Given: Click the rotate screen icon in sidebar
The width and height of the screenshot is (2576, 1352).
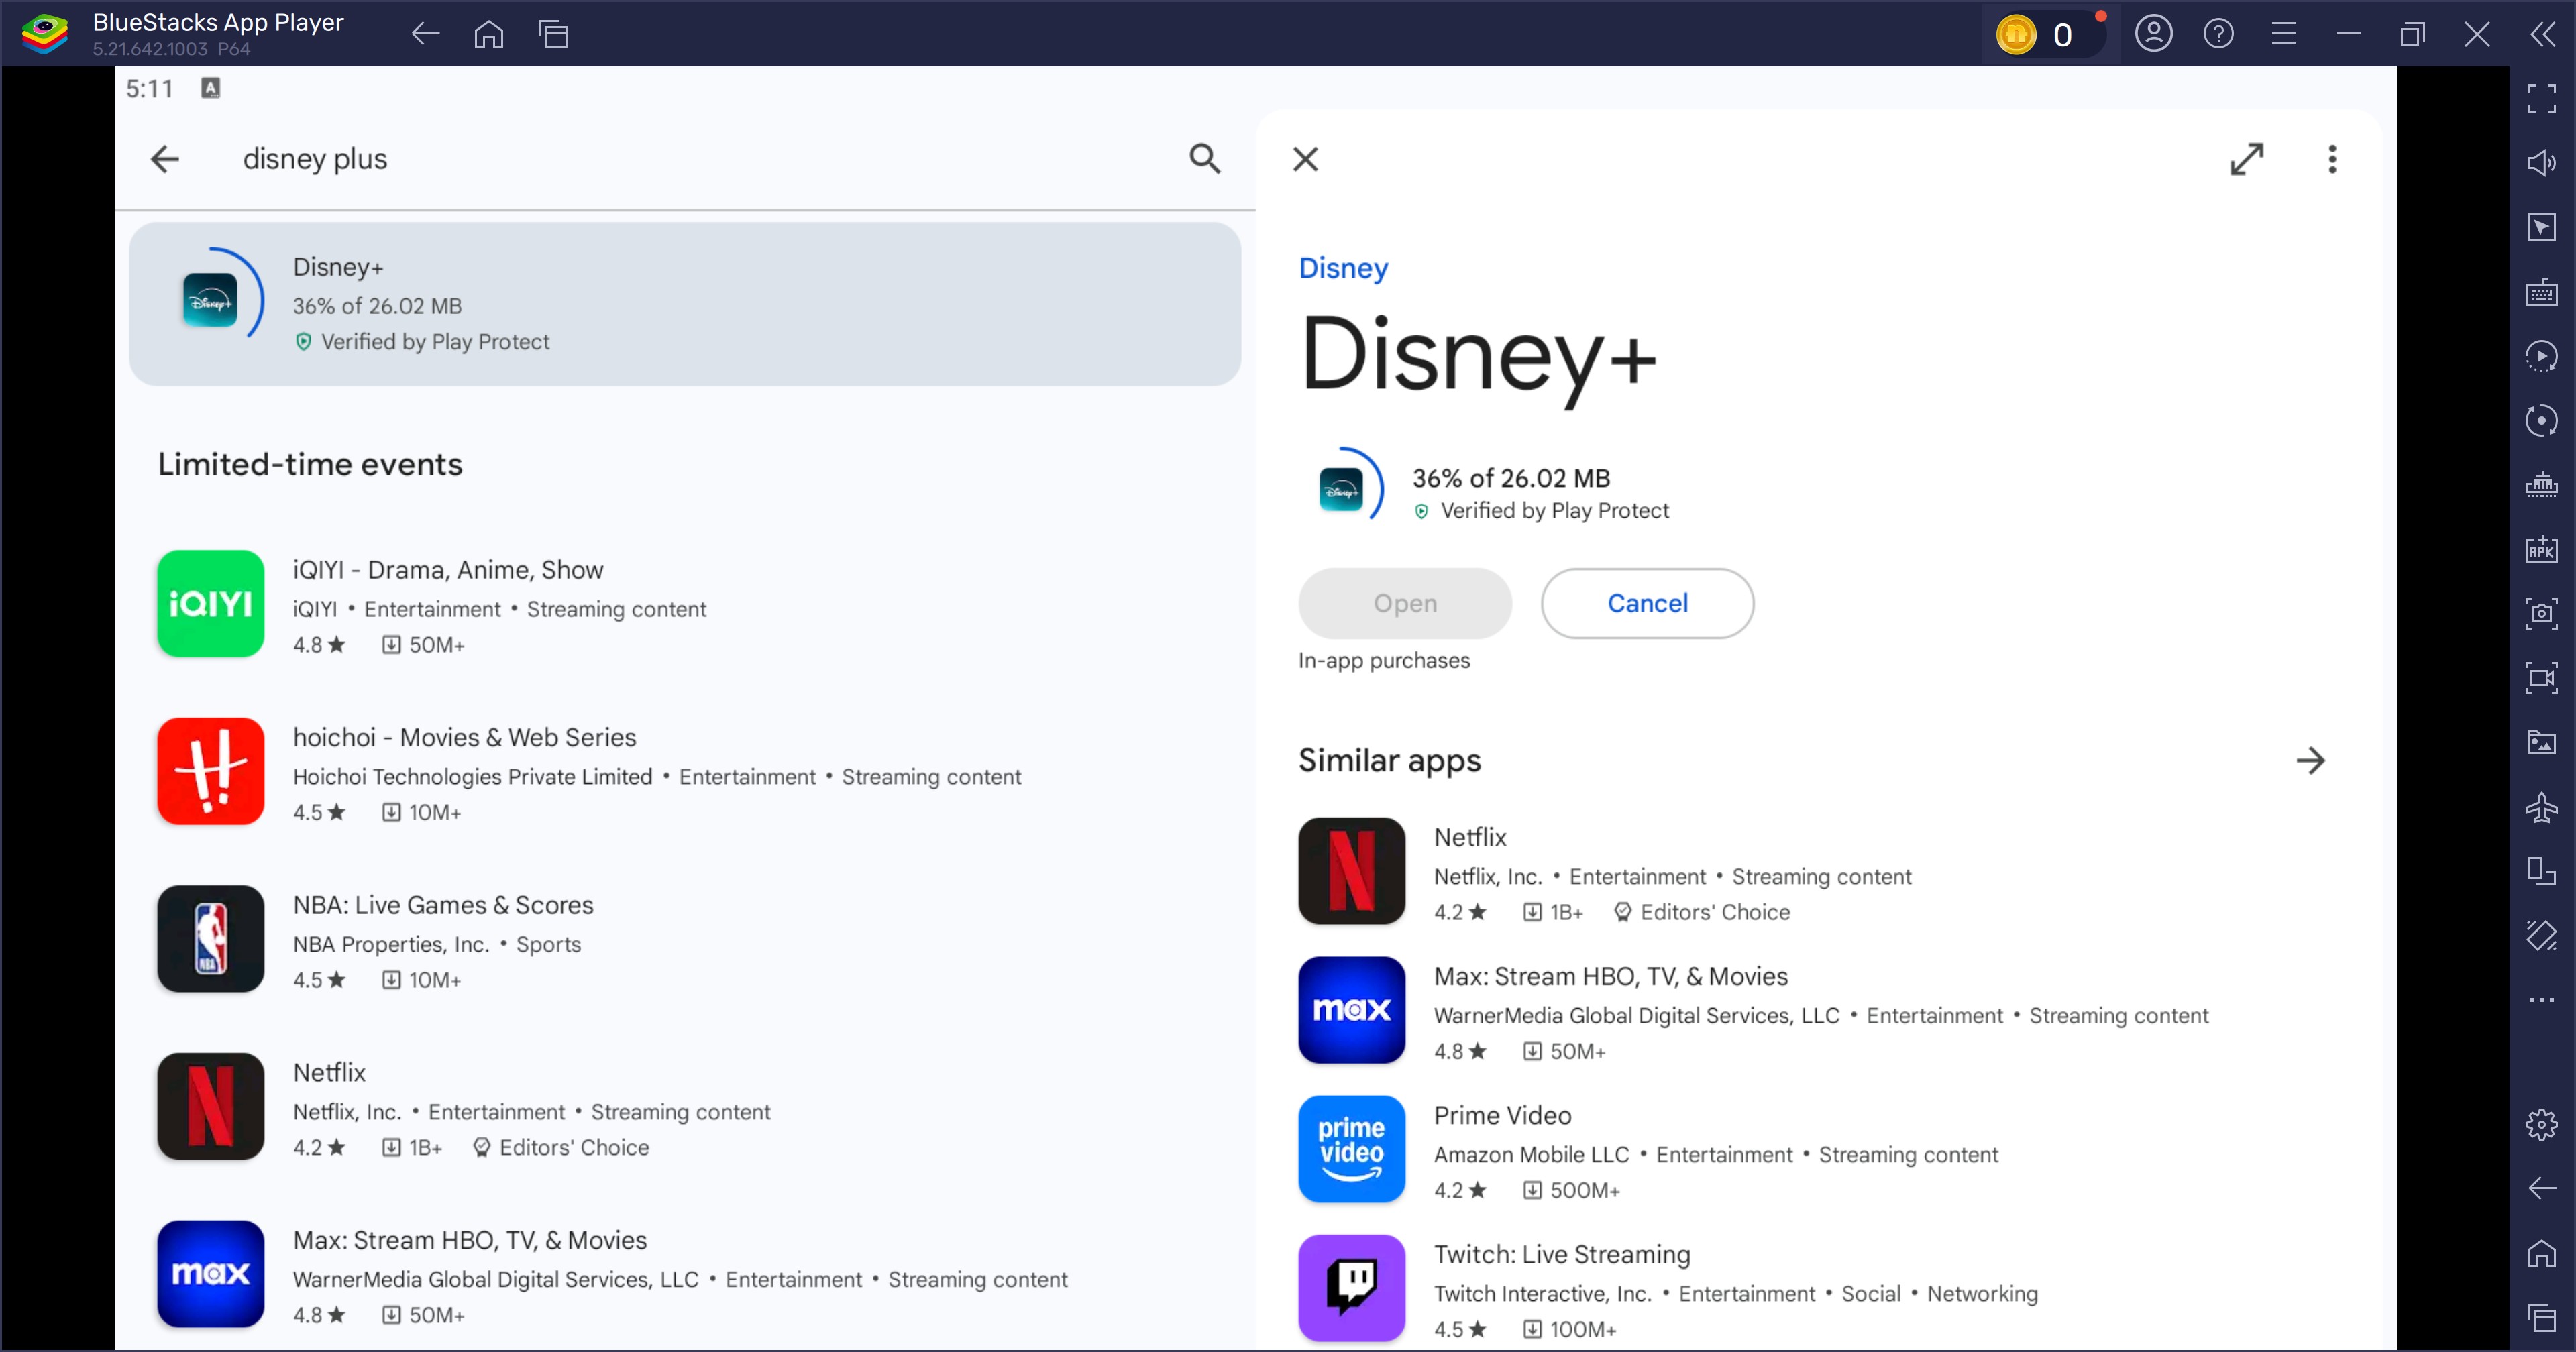Looking at the screenshot, I should pyautogui.click(x=2541, y=871).
